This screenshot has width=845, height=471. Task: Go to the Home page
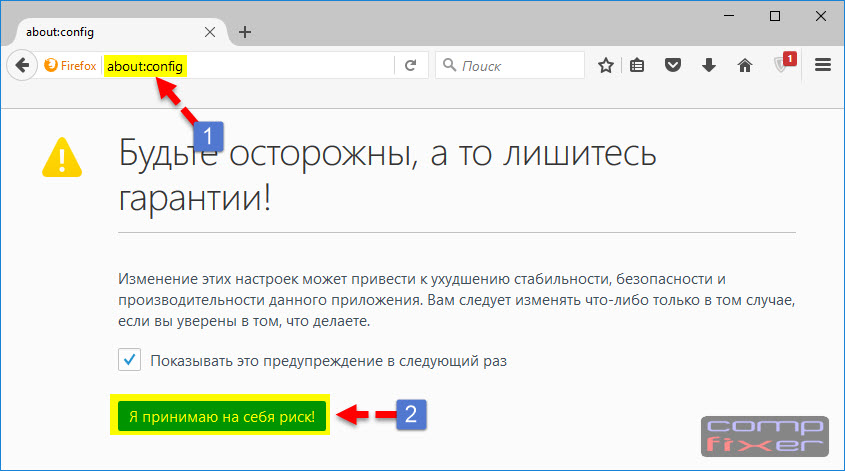click(x=744, y=66)
